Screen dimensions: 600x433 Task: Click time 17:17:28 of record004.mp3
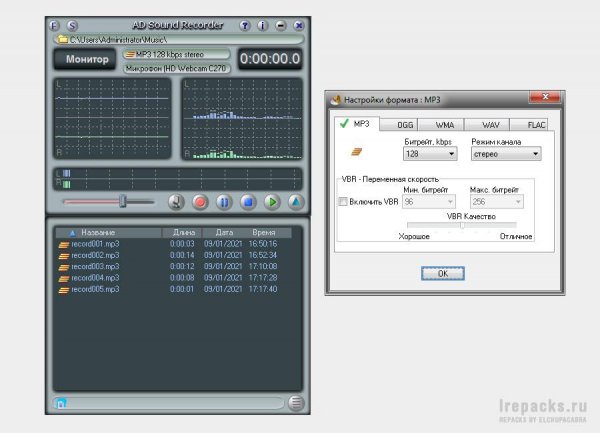pos(263,278)
